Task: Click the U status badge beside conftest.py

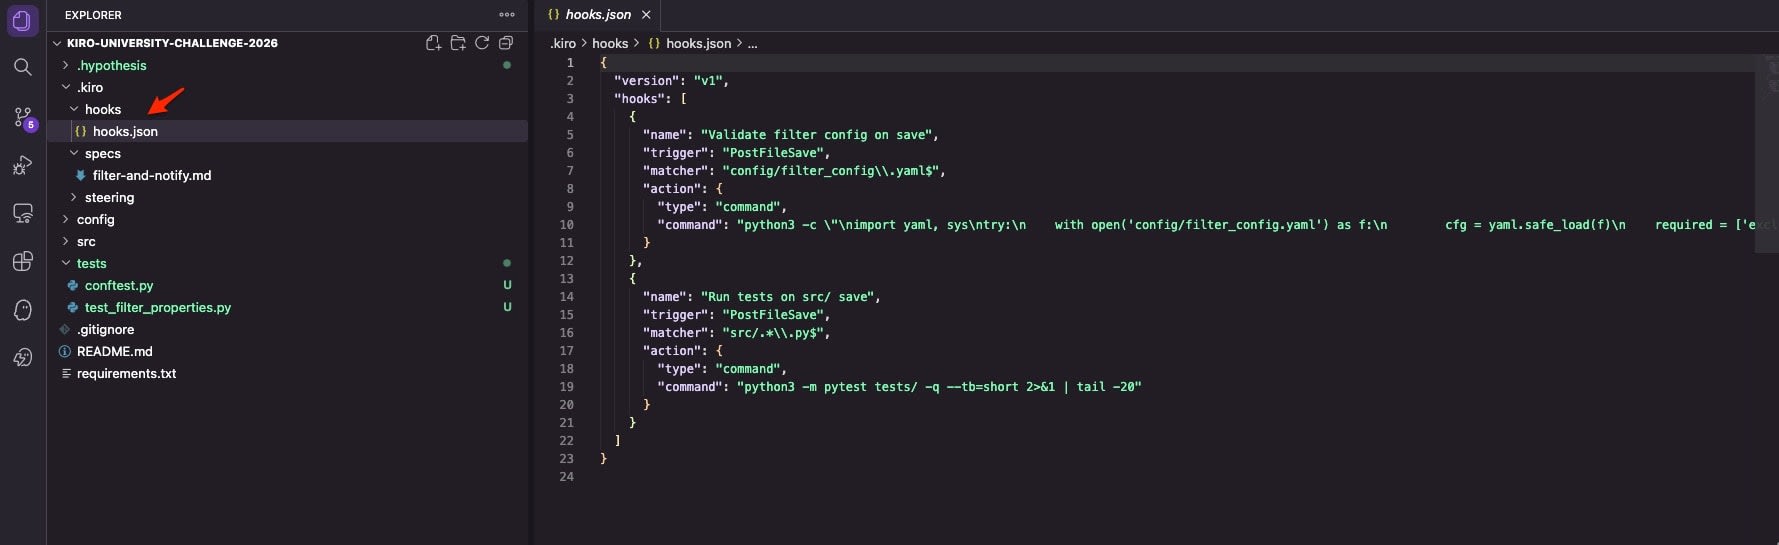Action: pyautogui.click(x=507, y=285)
